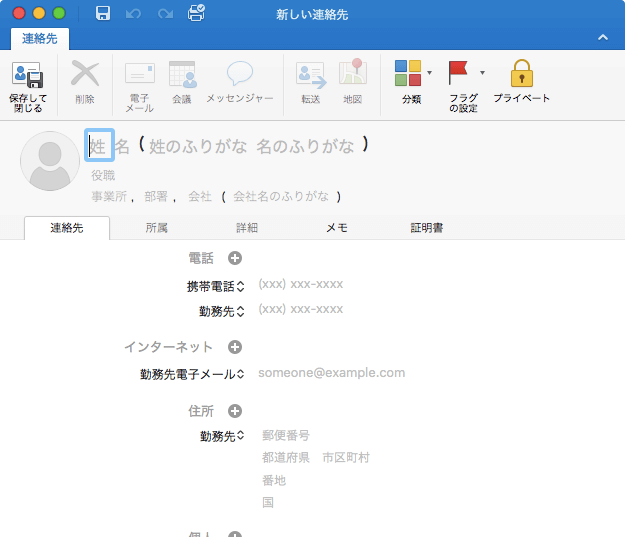Click the Undo arrow icon
The image size is (625, 537).
[133, 14]
